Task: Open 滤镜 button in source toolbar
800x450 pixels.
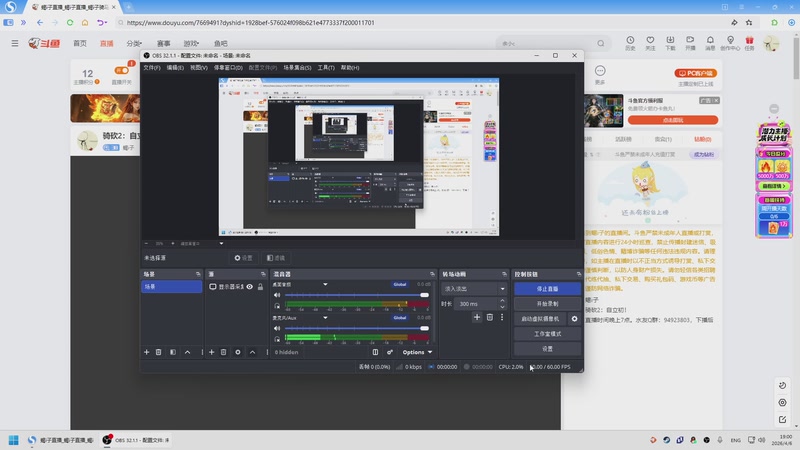Action: [276, 258]
